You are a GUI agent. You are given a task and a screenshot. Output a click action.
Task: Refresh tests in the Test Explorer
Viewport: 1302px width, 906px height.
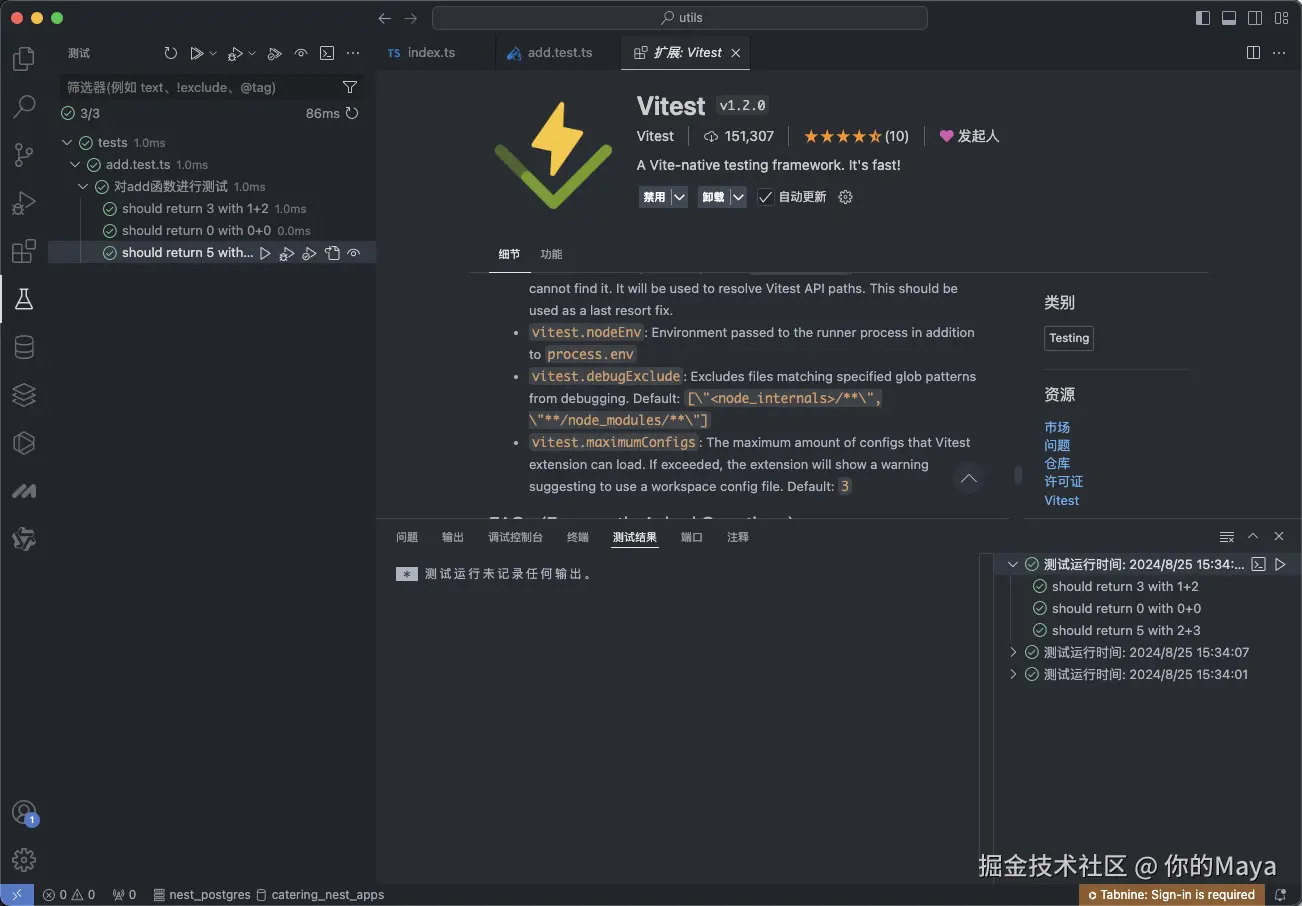(x=170, y=53)
